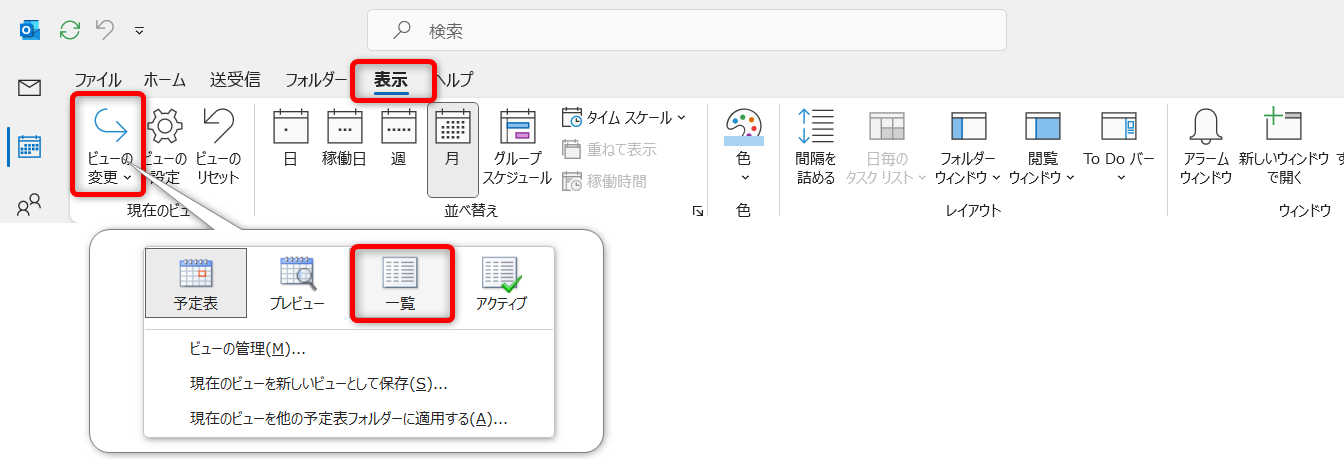Select the アクティブ view icon
The image size is (1344, 459).
(x=503, y=284)
